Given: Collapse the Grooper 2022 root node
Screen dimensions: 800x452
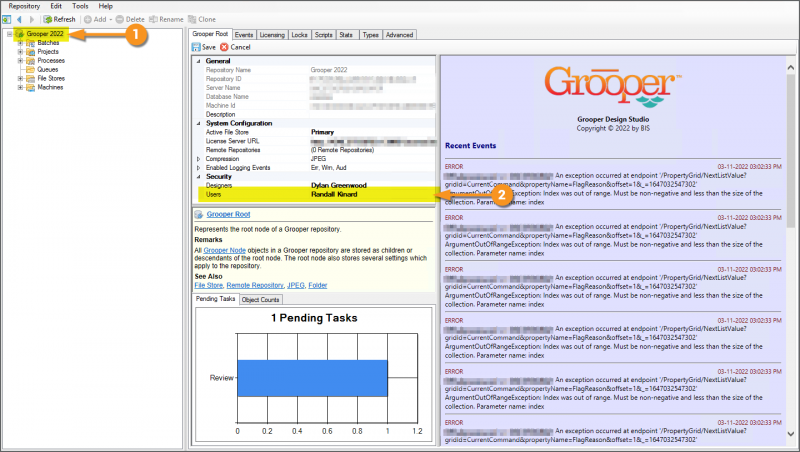Looking at the screenshot, I should 9,34.
